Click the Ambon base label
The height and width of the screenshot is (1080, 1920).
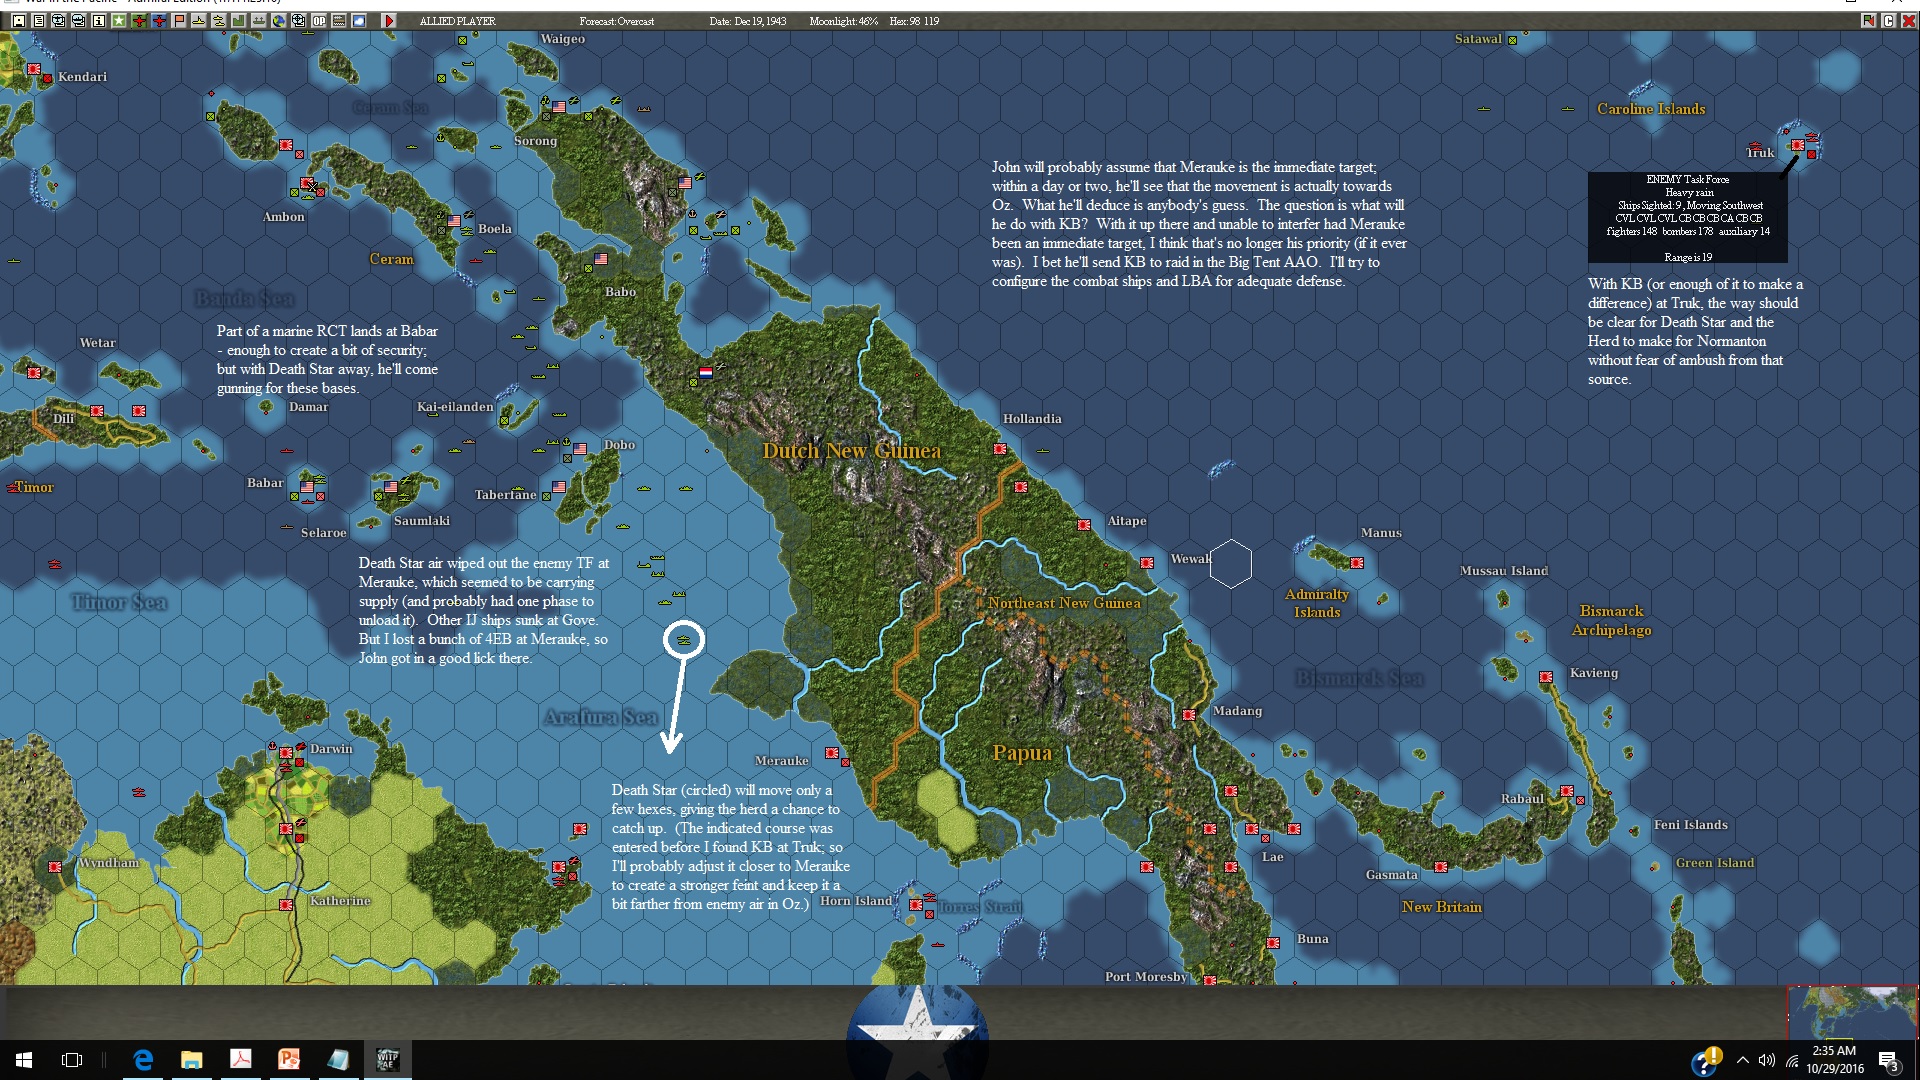284,217
